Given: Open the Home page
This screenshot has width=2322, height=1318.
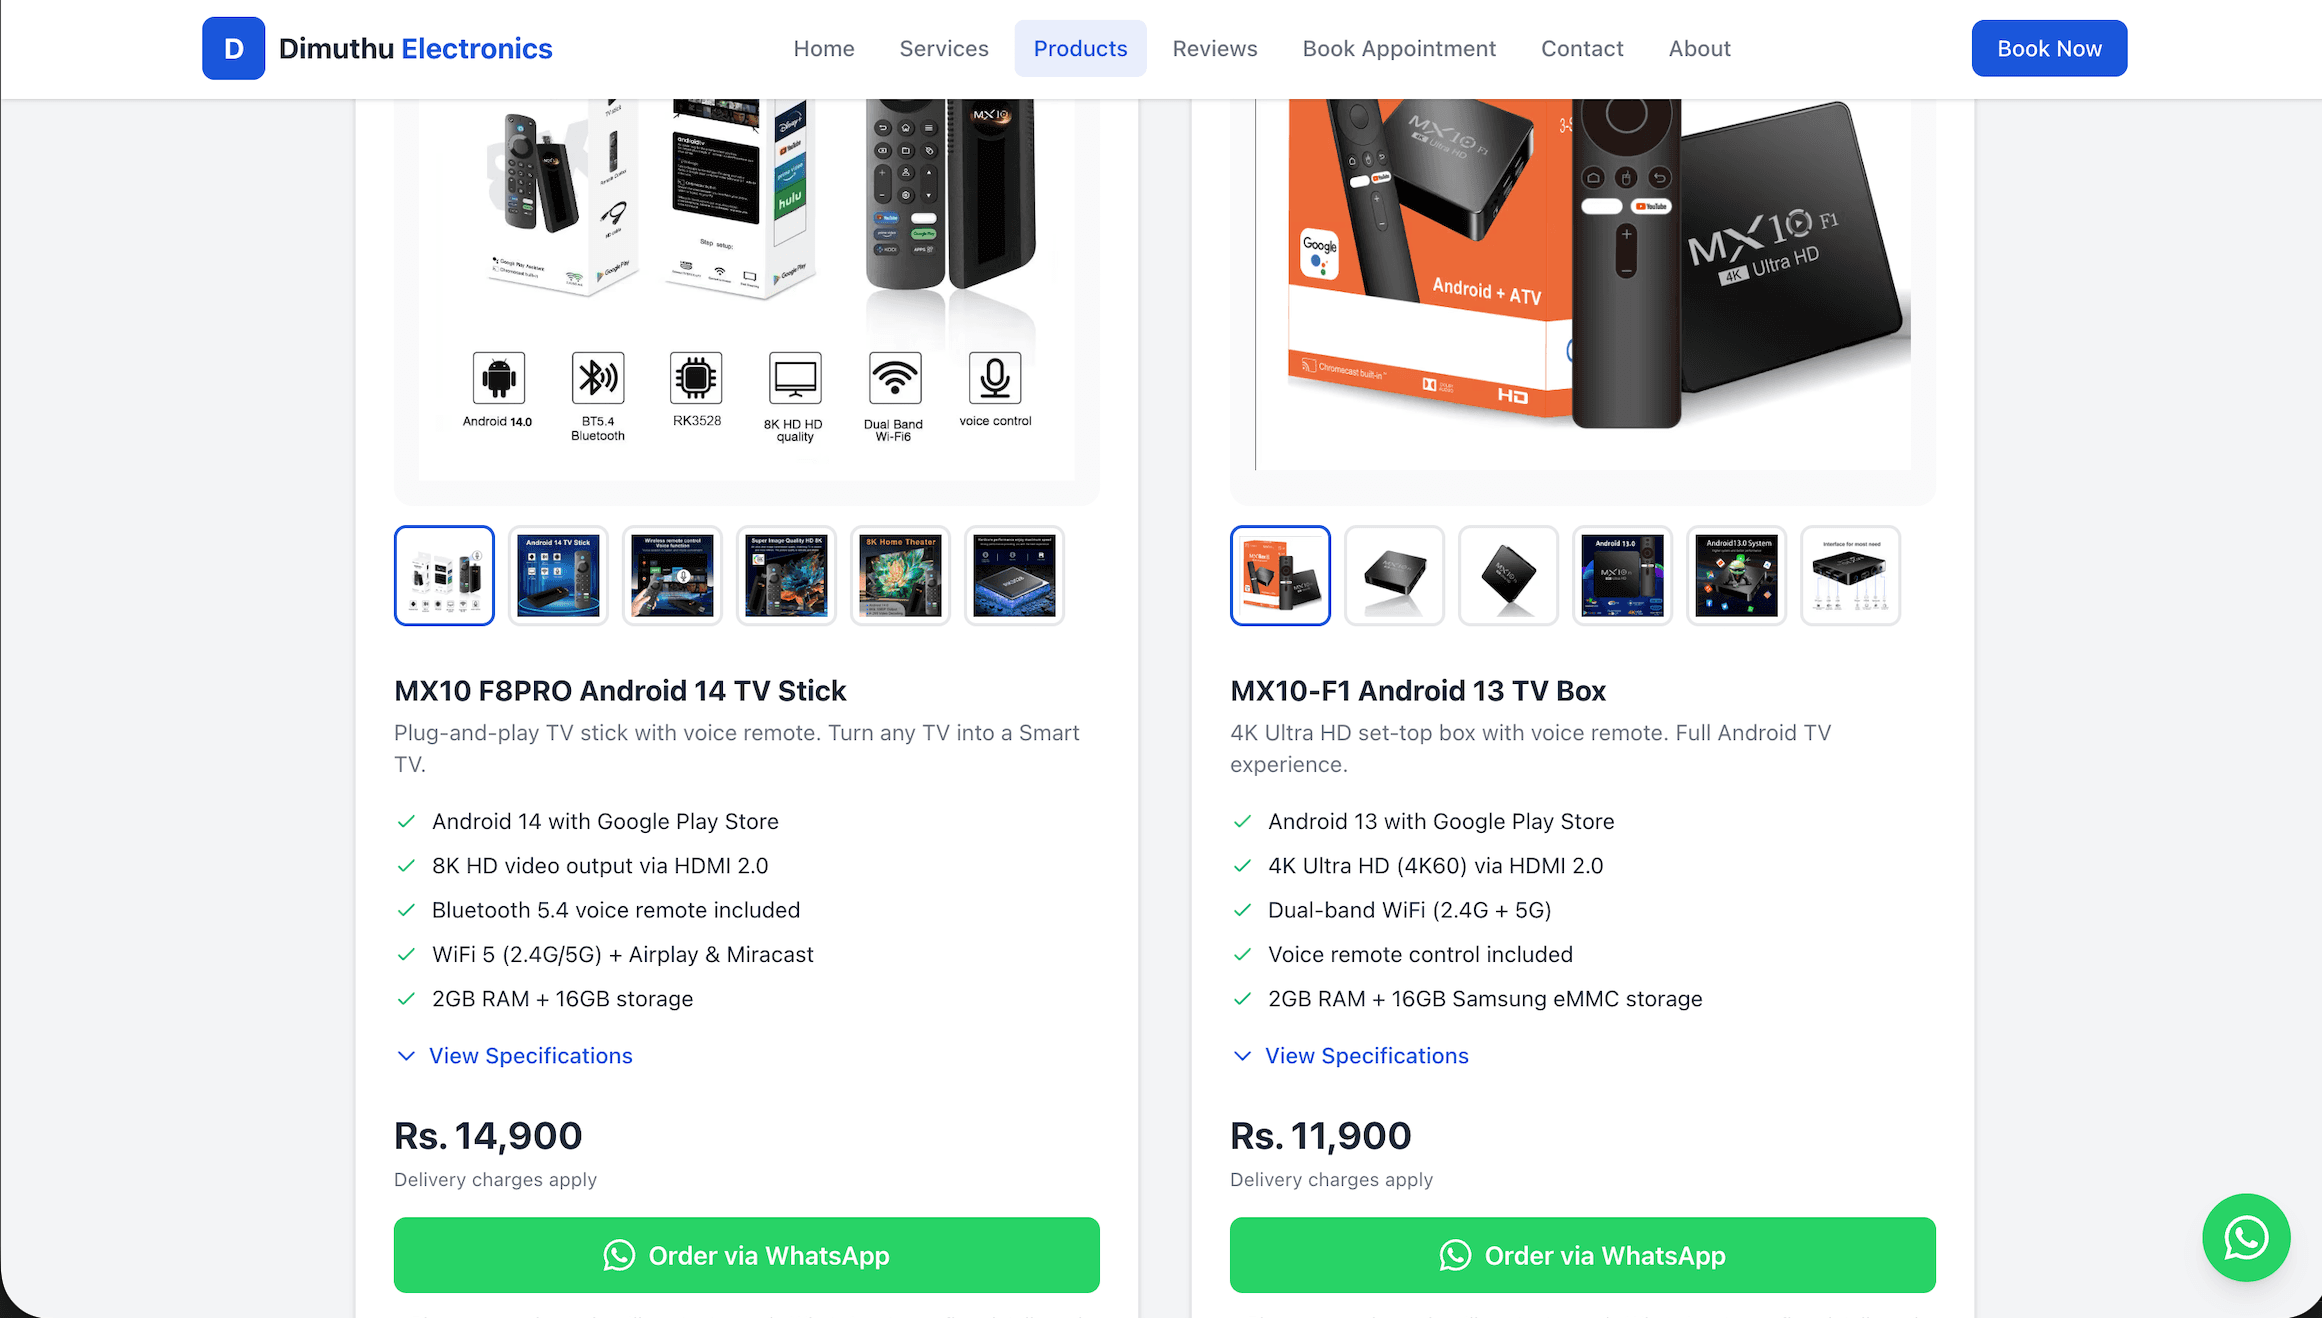Looking at the screenshot, I should click(x=823, y=48).
